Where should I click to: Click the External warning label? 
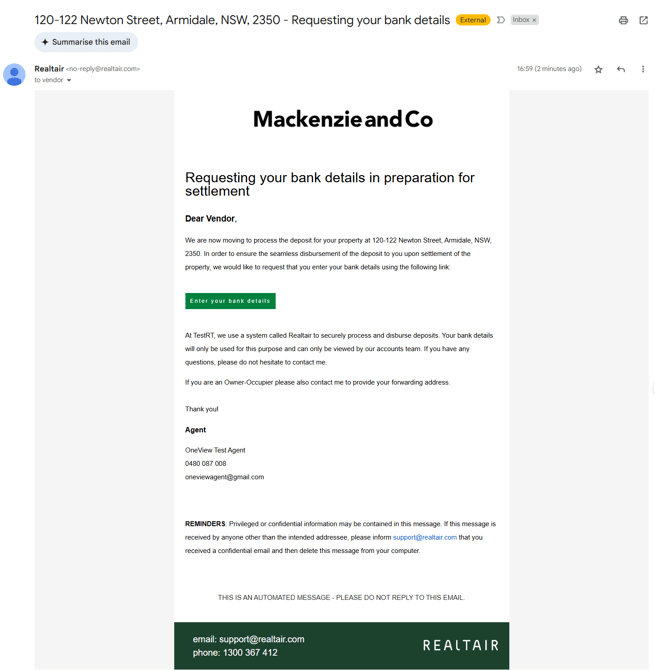point(473,20)
